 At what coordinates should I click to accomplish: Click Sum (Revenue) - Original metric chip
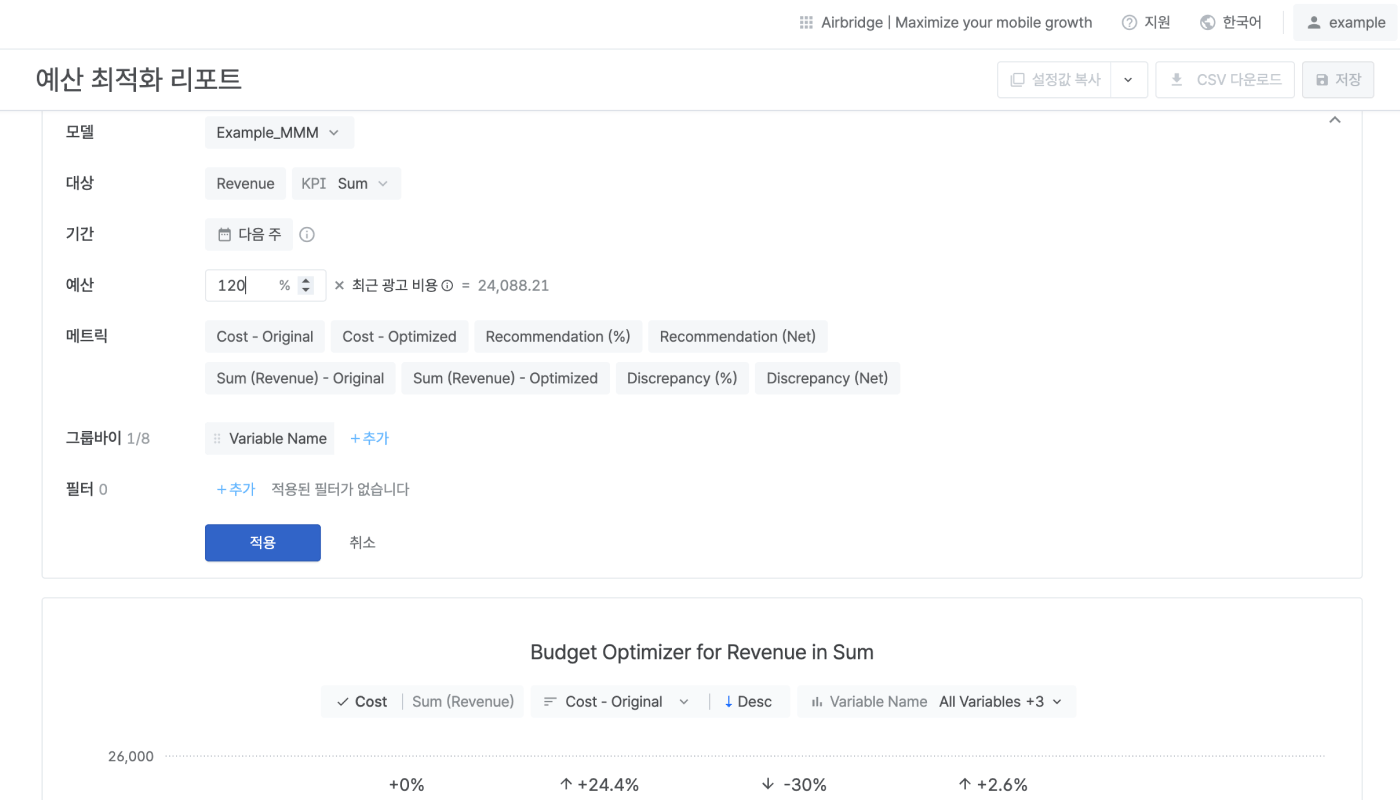(x=300, y=378)
